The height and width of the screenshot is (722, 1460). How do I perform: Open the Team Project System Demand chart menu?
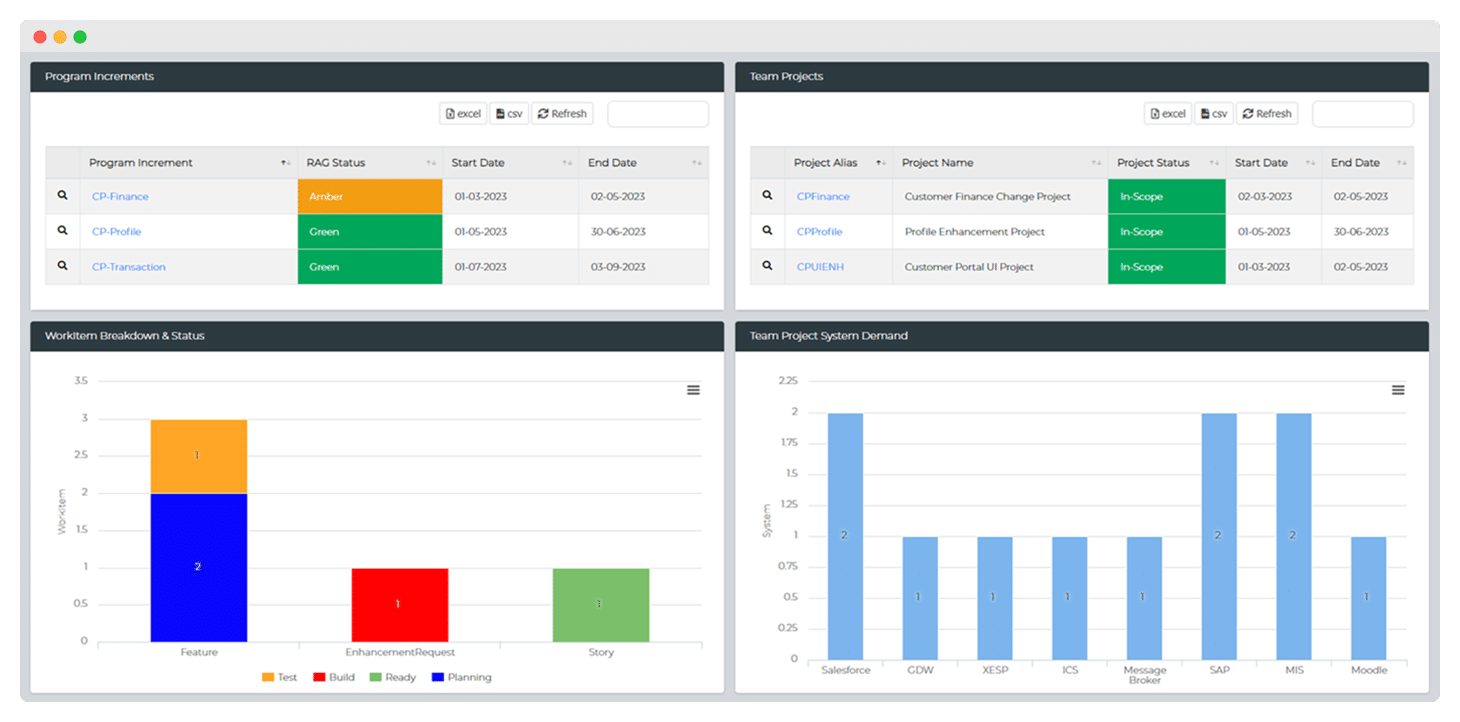point(1398,390)
